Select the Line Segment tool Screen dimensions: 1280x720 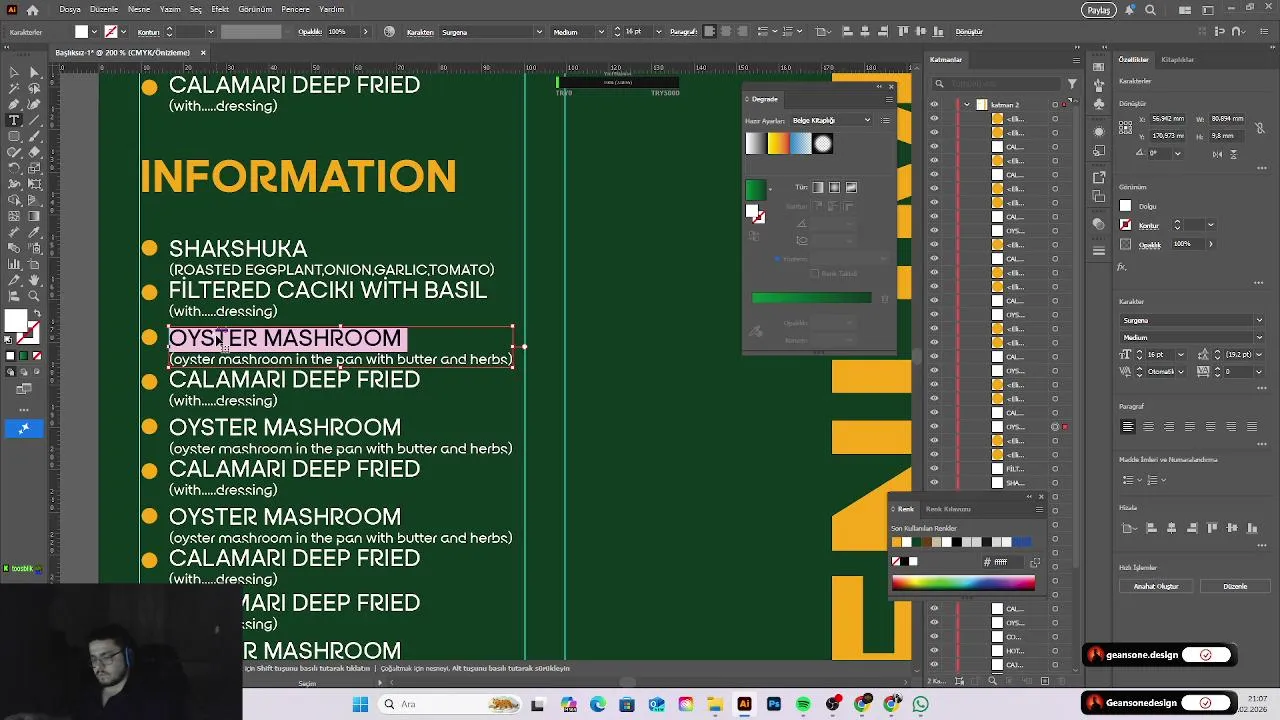click(x=34, y=120)
